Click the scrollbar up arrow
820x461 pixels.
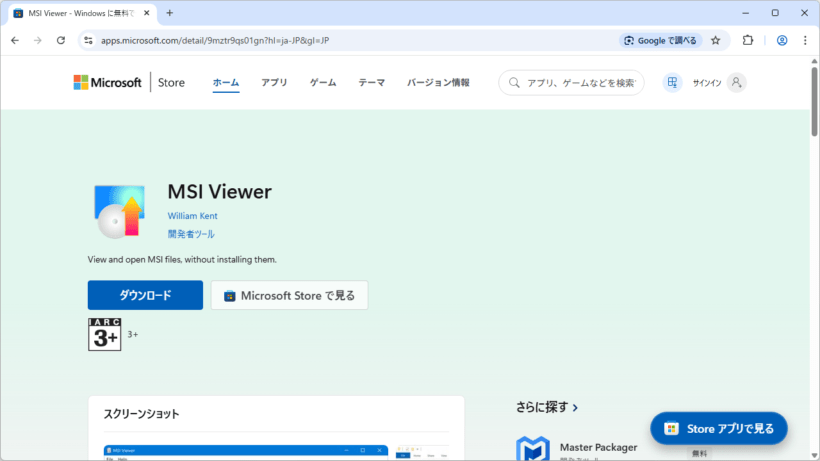(814, 61)
